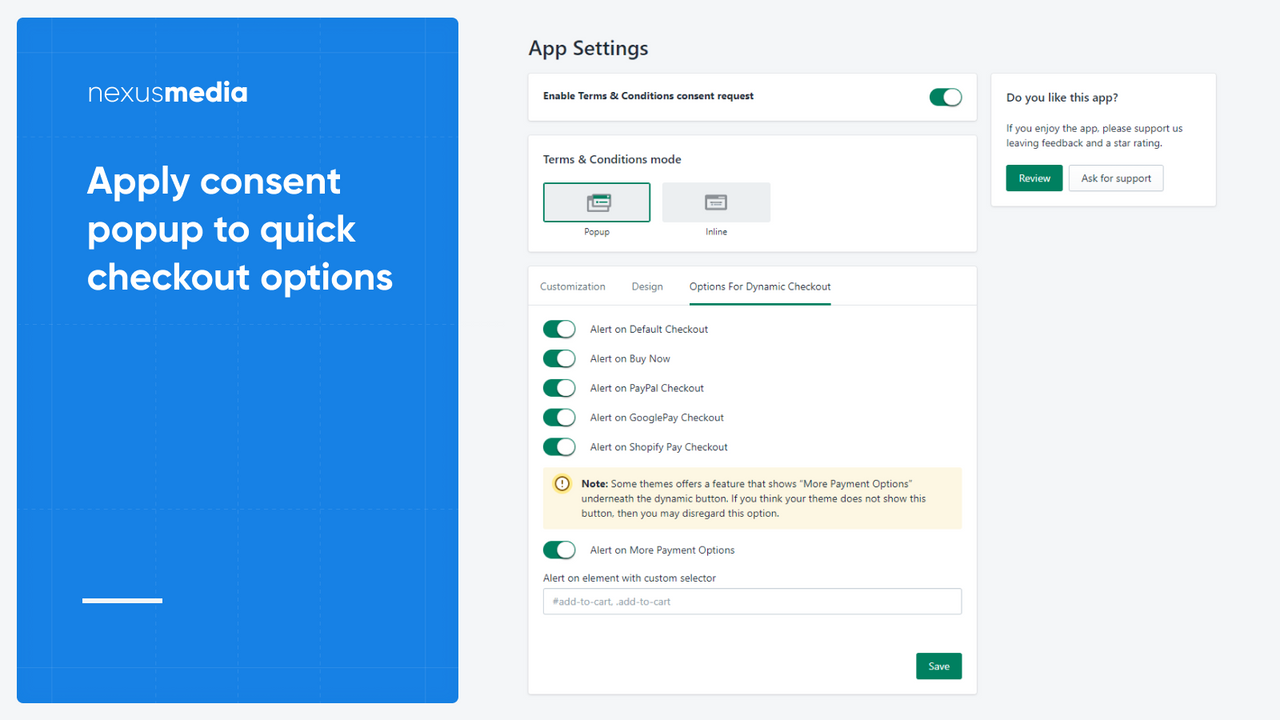This screenshot has height=720, width=1280.
Task: Disable the Terms & Conditions consent request toggle
Action: tap(944, 97)
